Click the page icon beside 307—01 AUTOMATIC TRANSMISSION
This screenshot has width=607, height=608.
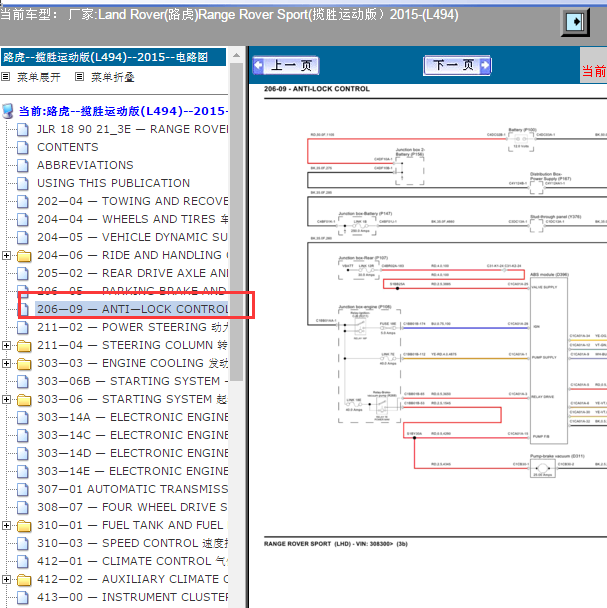tap(23, 489)
